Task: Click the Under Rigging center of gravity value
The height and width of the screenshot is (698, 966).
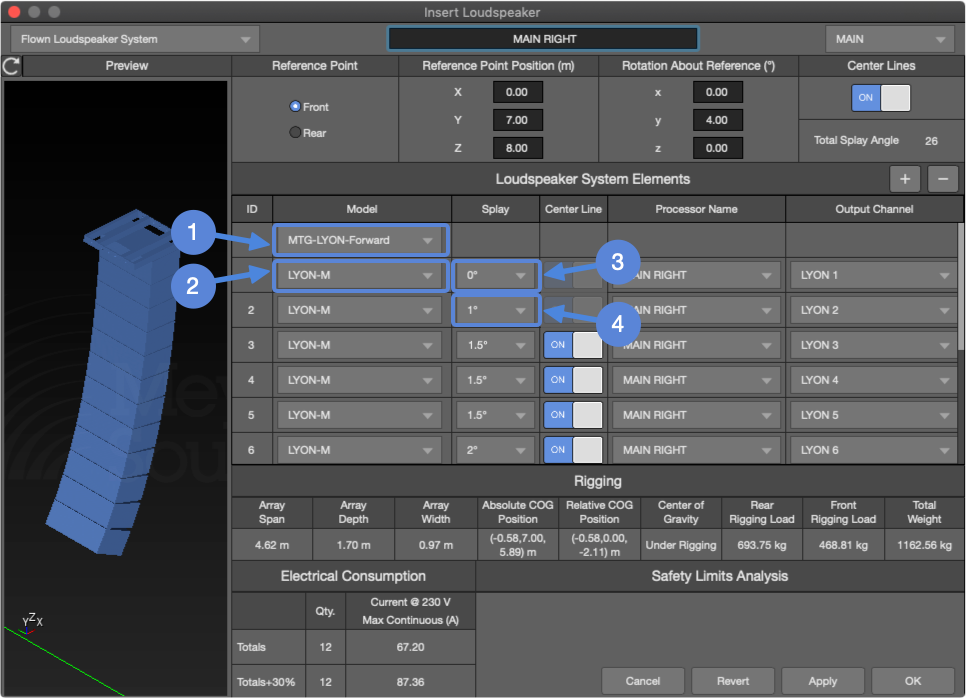Action: coord(681,545)
